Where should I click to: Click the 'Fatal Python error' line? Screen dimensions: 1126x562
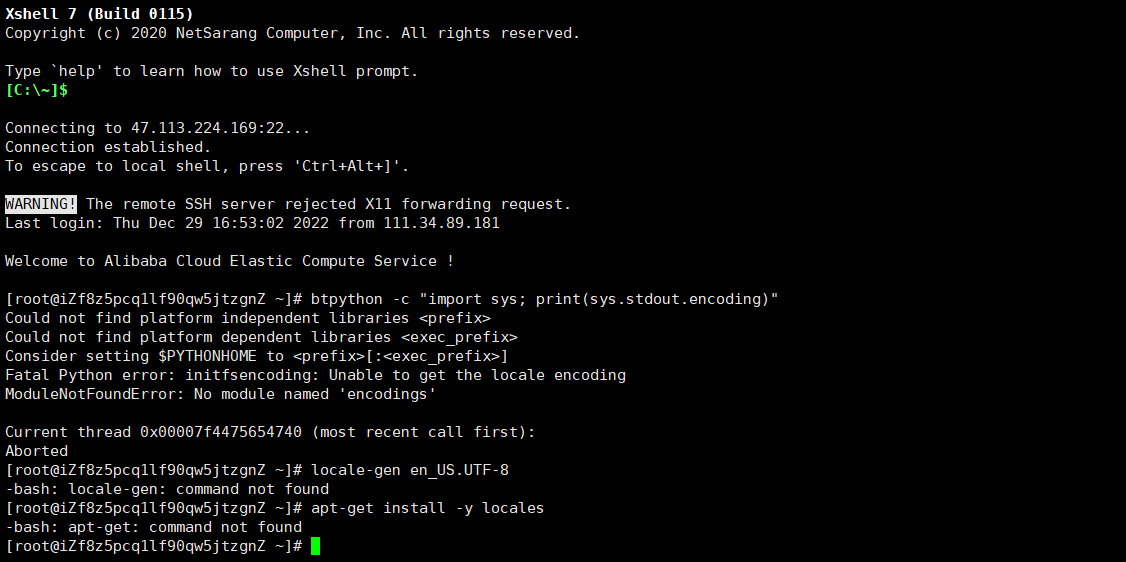point(315,375)
